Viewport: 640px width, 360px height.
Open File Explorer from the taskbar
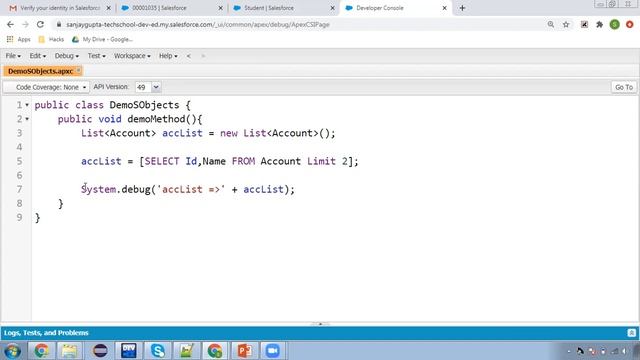point(69,351)
